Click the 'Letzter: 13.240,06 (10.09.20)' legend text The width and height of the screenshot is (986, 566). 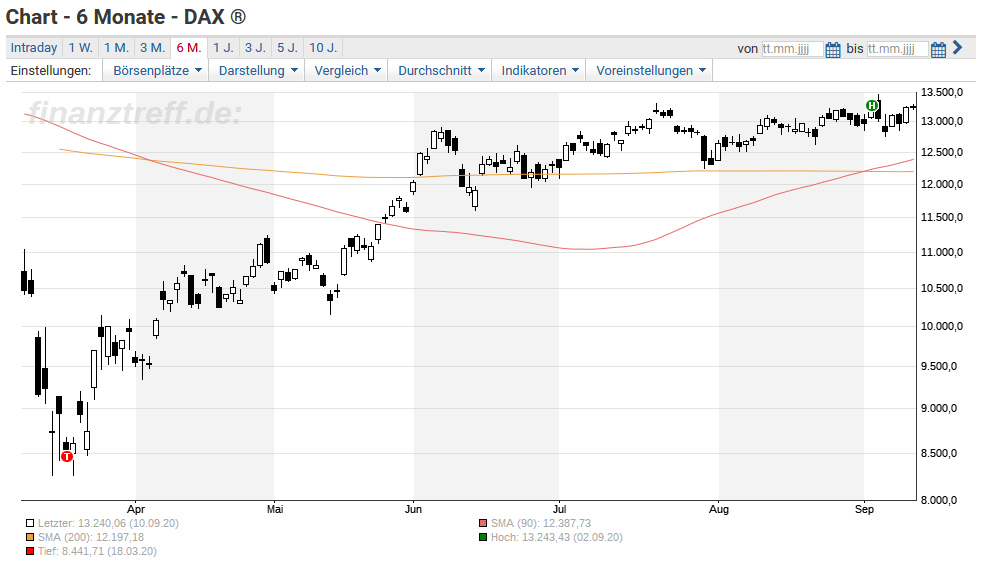(x=108, y=523)
